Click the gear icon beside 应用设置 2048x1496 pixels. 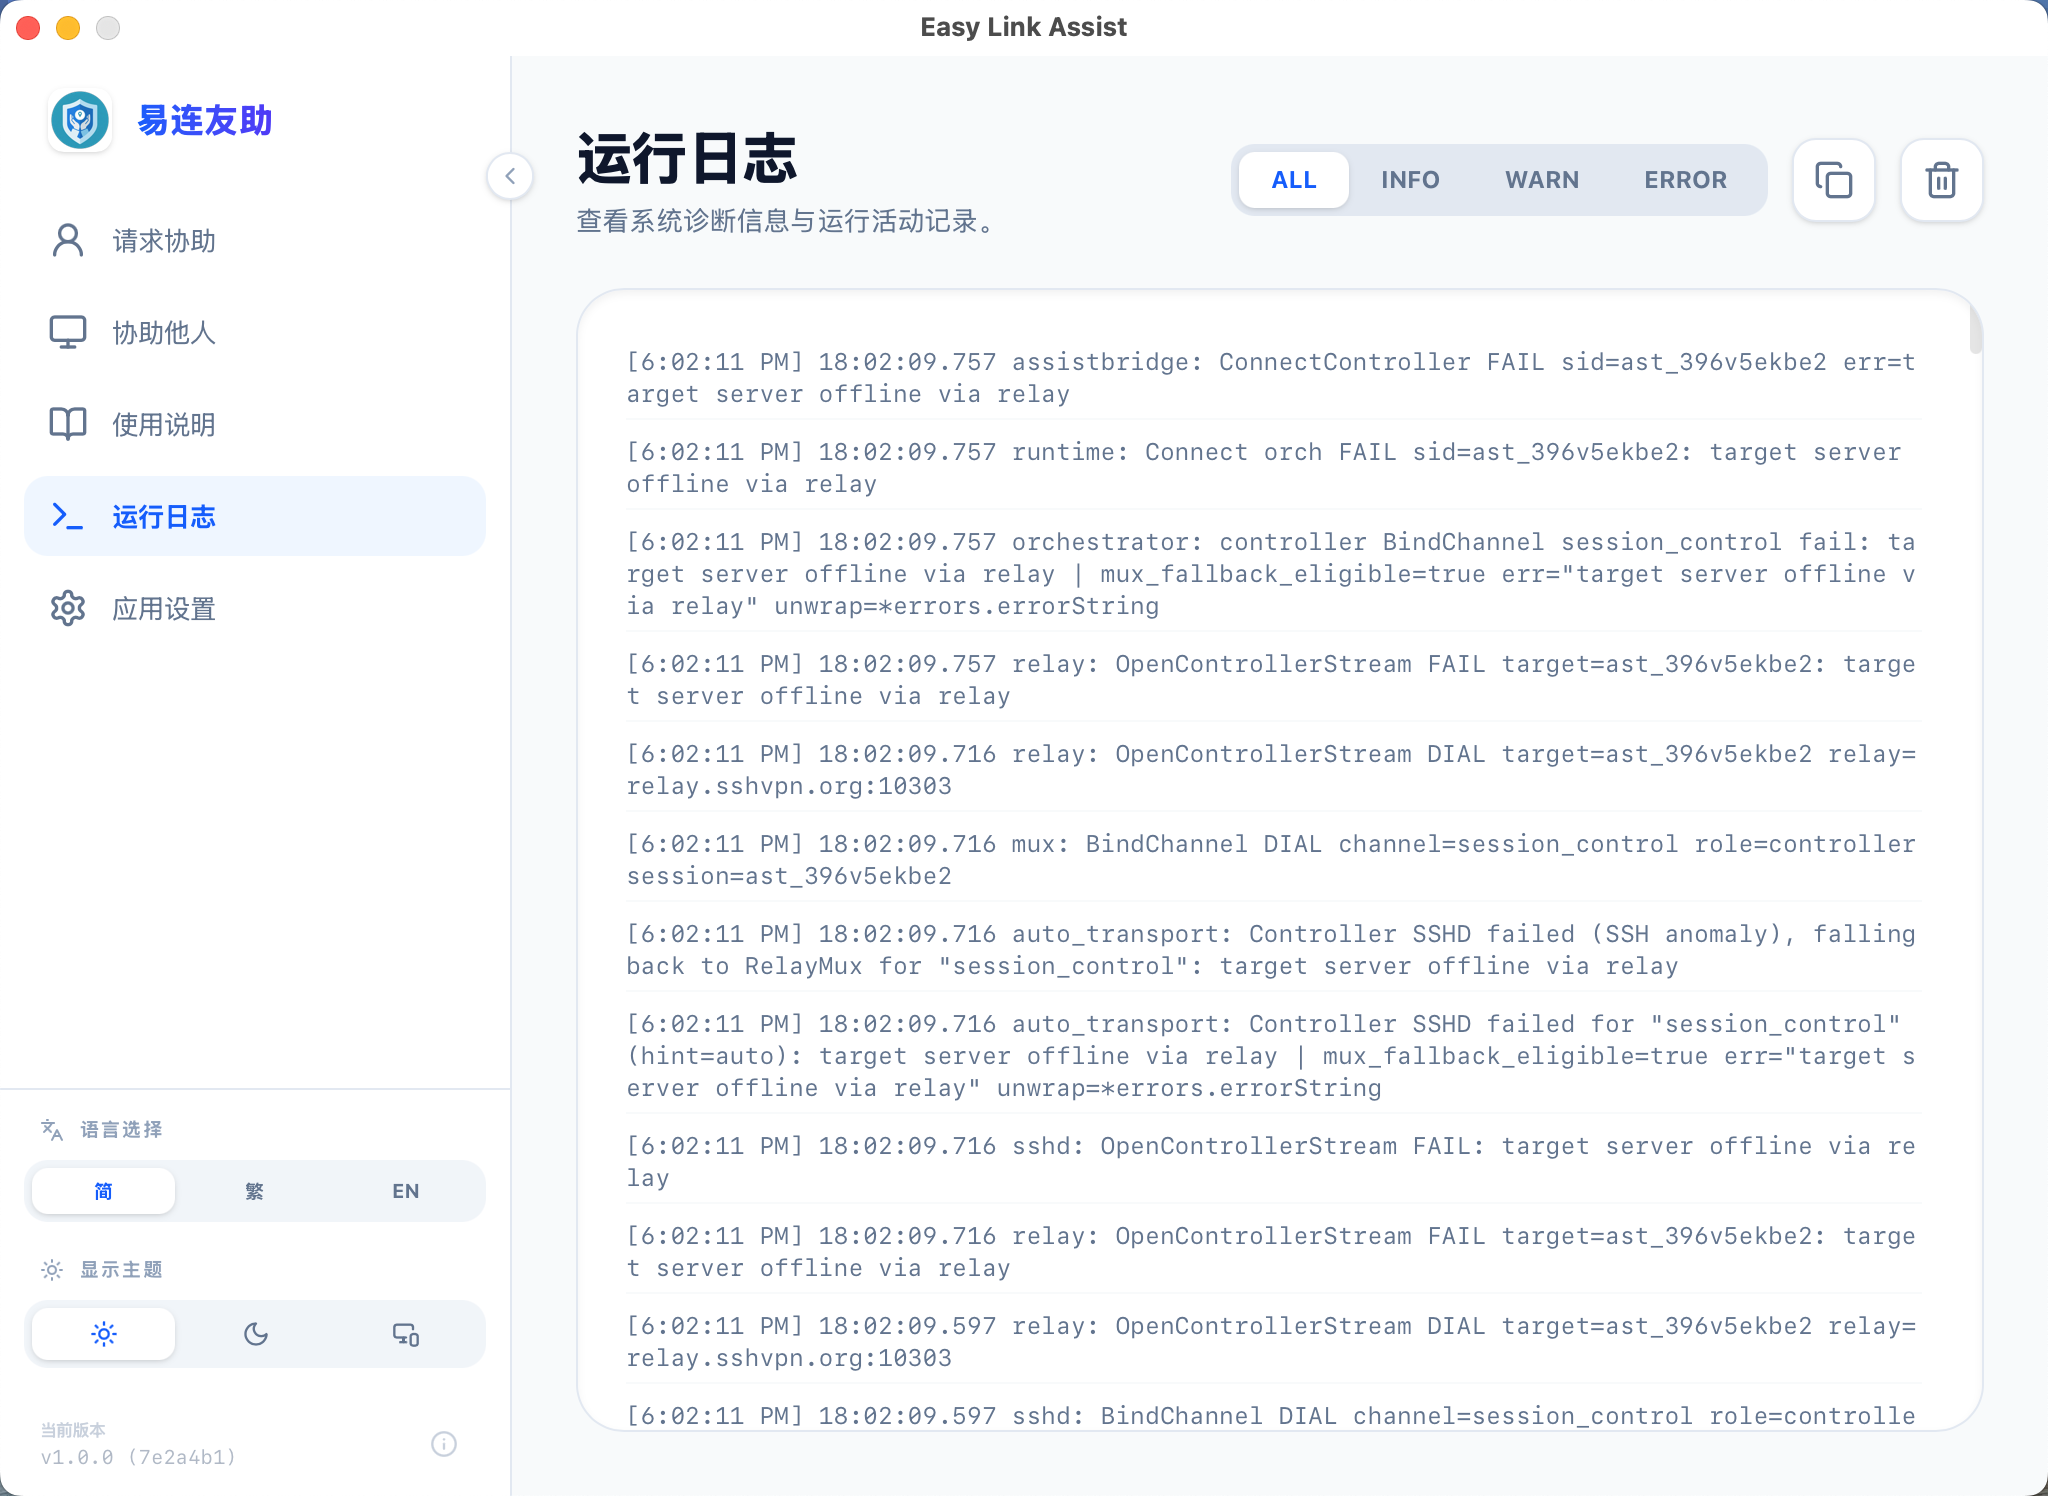pos(68,609)
